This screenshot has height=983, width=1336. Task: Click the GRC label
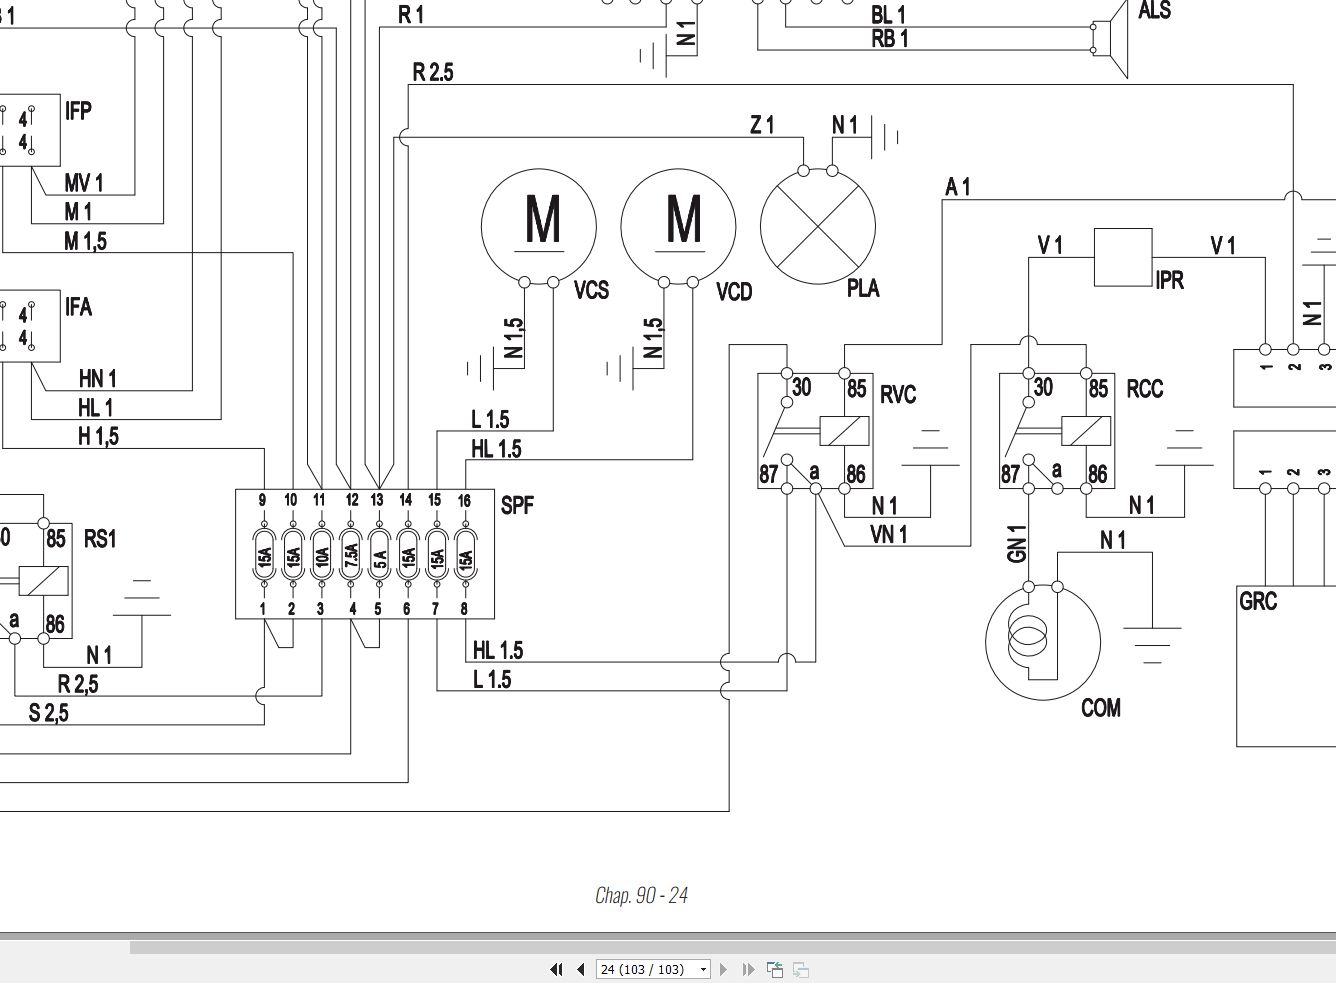[x=1258, y=601]
